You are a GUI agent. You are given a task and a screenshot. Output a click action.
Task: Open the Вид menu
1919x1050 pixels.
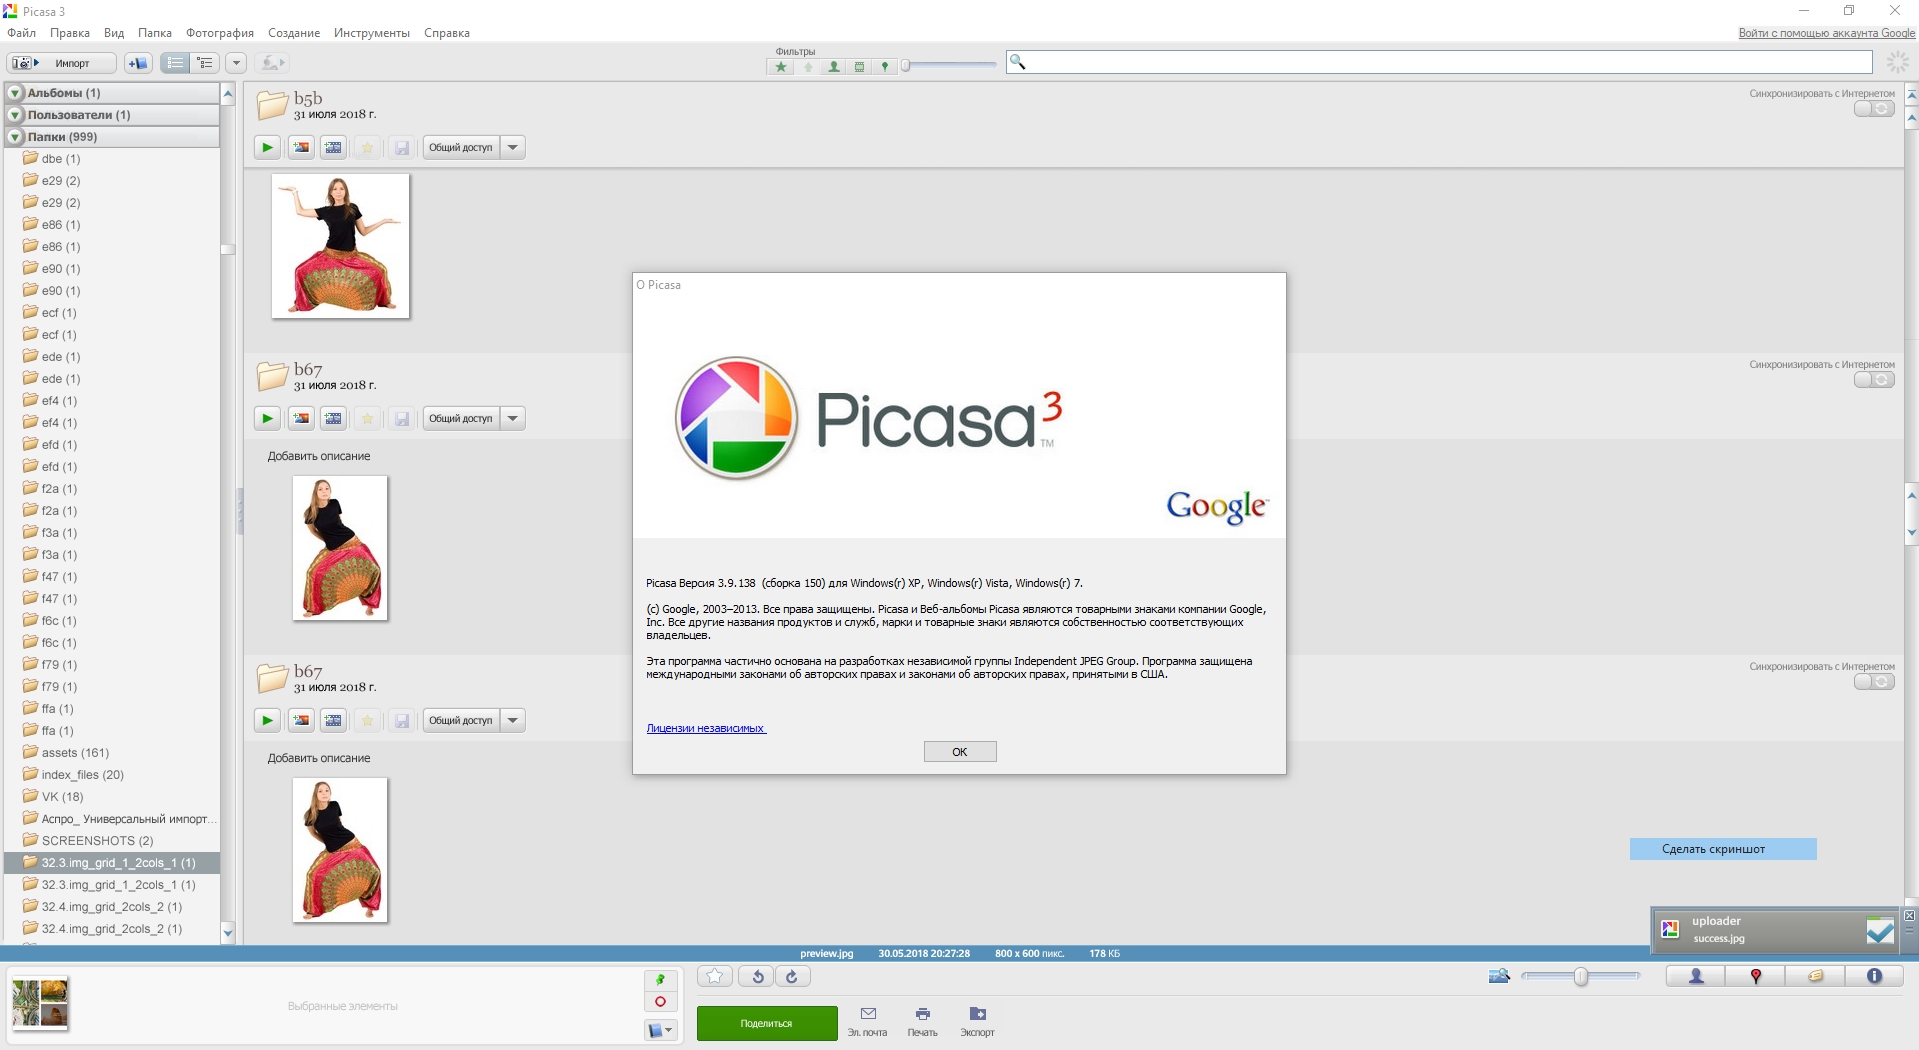(114, 33)
